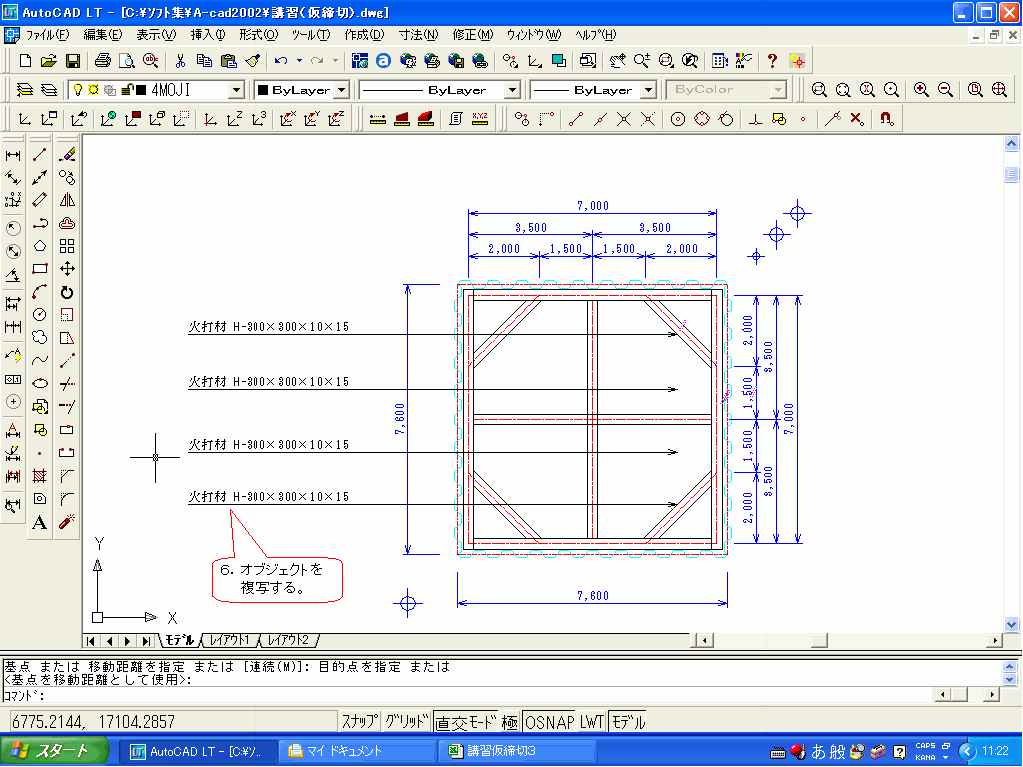Click the Snap to Perpendicular osnap icon
The height and width of the screenshot is (767, 1023).
pyautogui.click(x=755, y=119)
